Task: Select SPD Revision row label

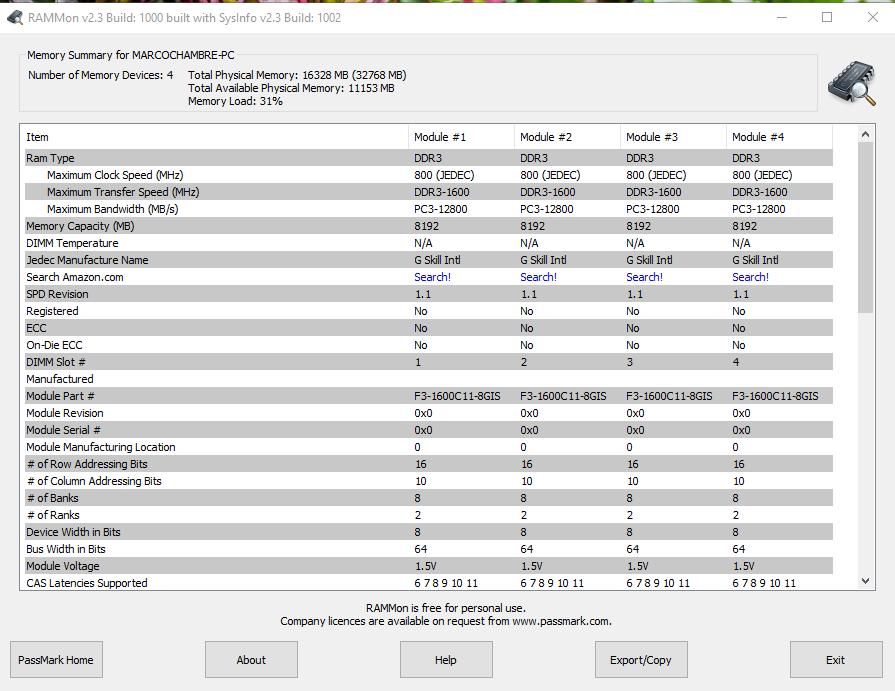Action: click(57, 294)
